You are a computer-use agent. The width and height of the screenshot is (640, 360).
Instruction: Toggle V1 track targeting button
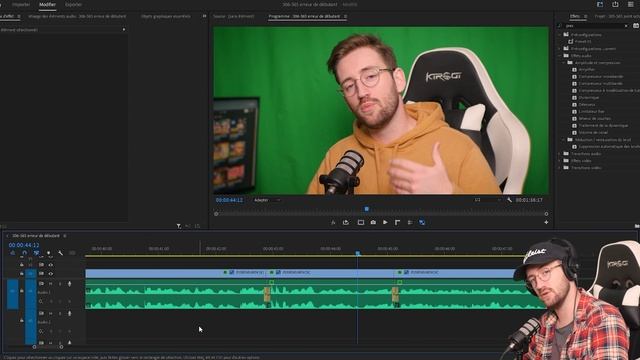coord(31,274)
